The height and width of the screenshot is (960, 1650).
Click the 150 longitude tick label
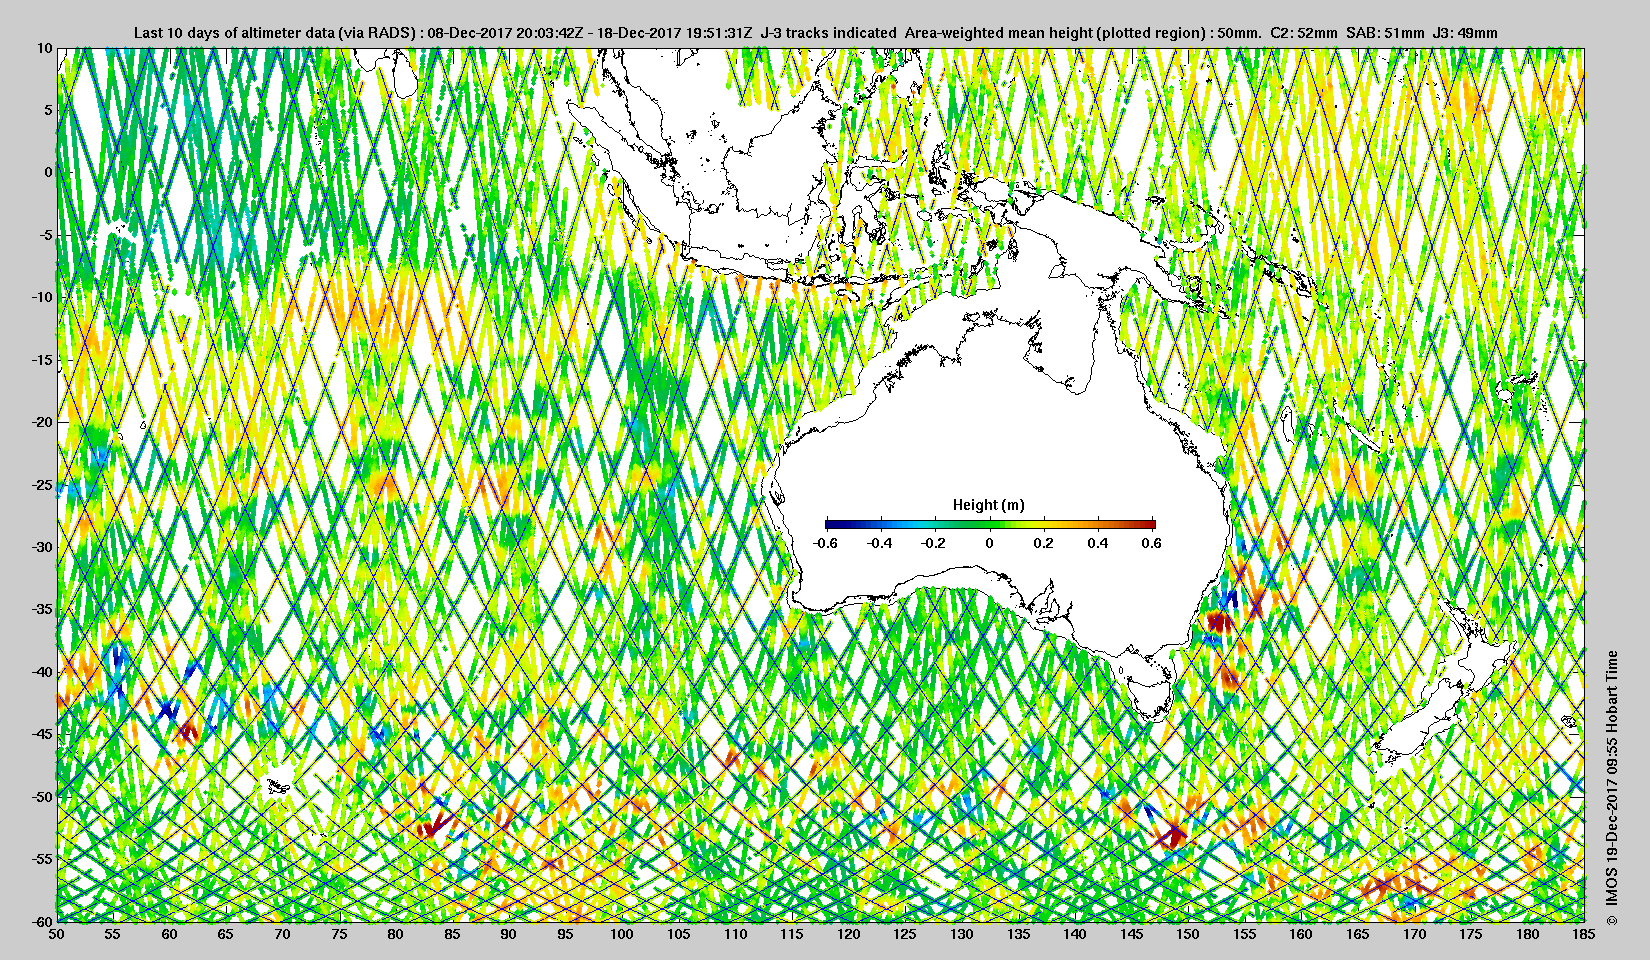click(x=1188, y=935)
